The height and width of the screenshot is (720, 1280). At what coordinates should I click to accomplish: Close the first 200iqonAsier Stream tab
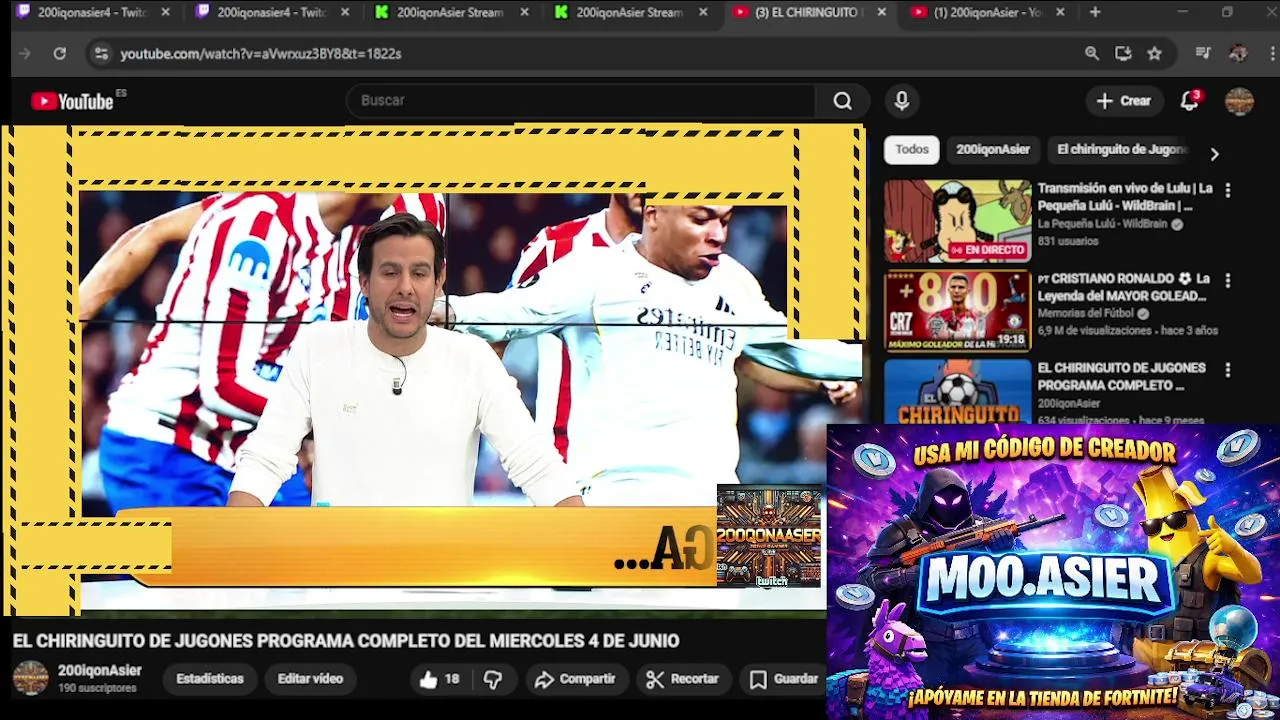click(x=524, y=13)
